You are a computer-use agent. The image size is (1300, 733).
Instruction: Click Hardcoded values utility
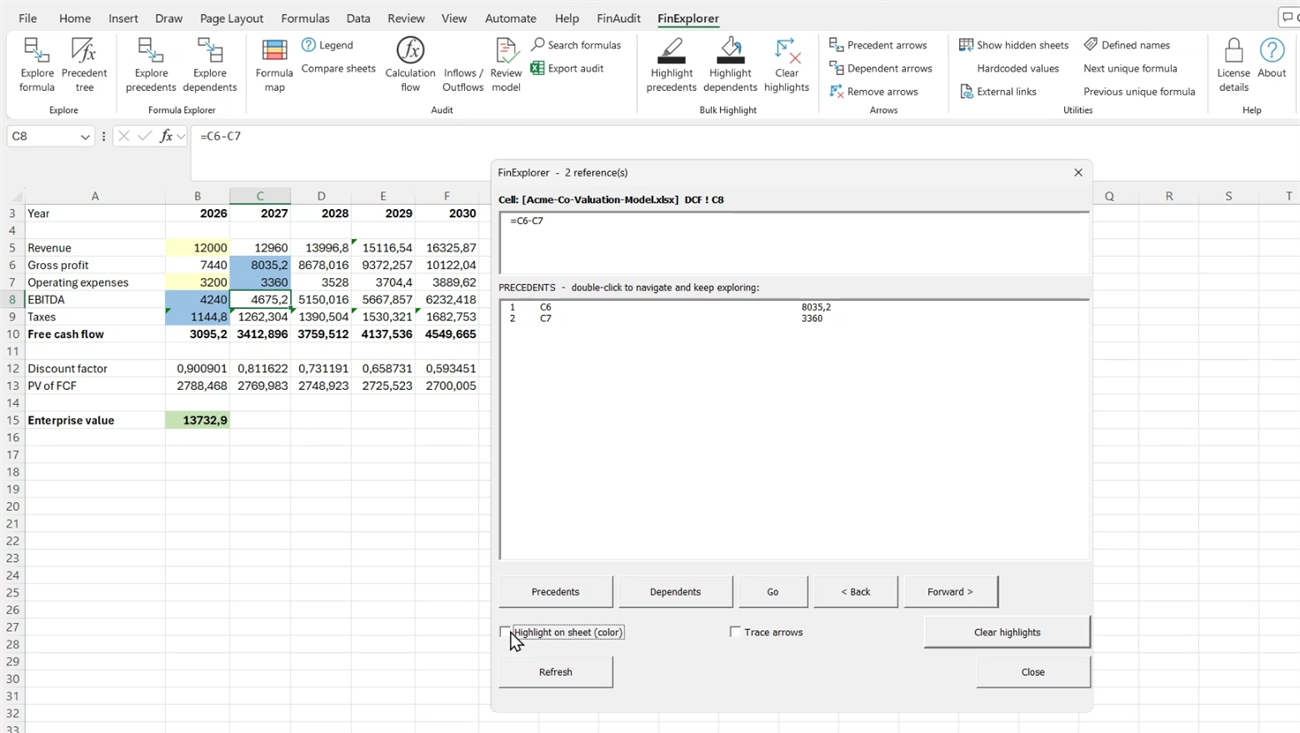pyautogui.click(x=1017, y=68)
